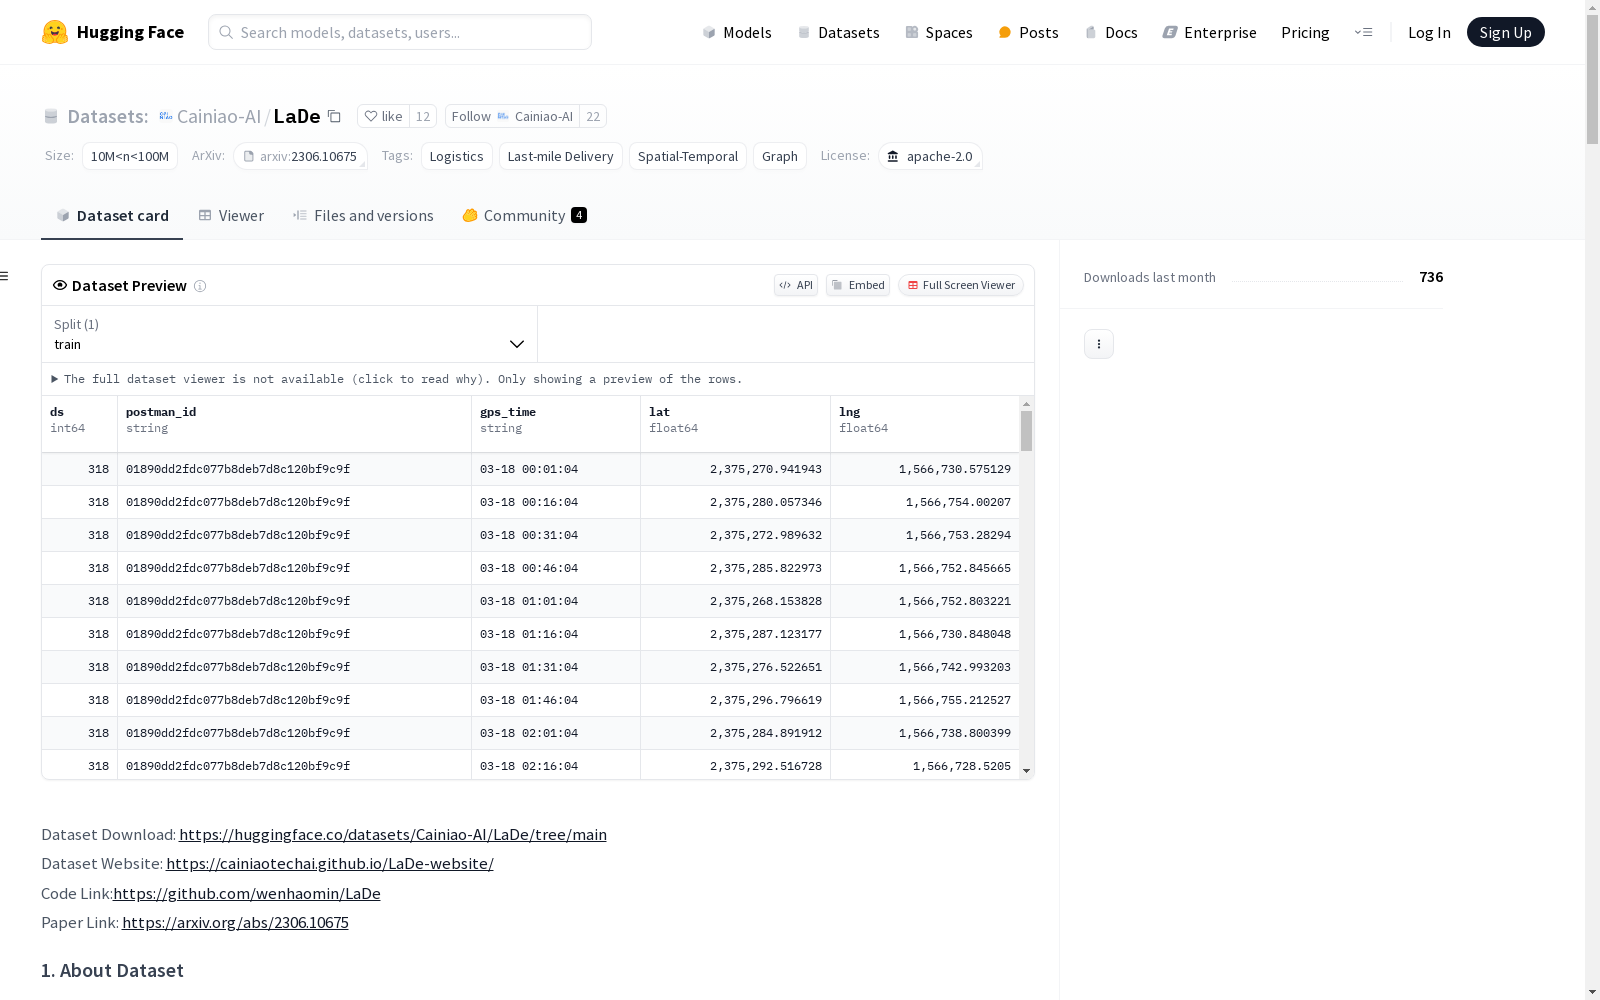The width and height of the screenshot is (1600, 1000).
Task: Click the Cainiao-AI organization avatar icon
Action: click(166, 116)
